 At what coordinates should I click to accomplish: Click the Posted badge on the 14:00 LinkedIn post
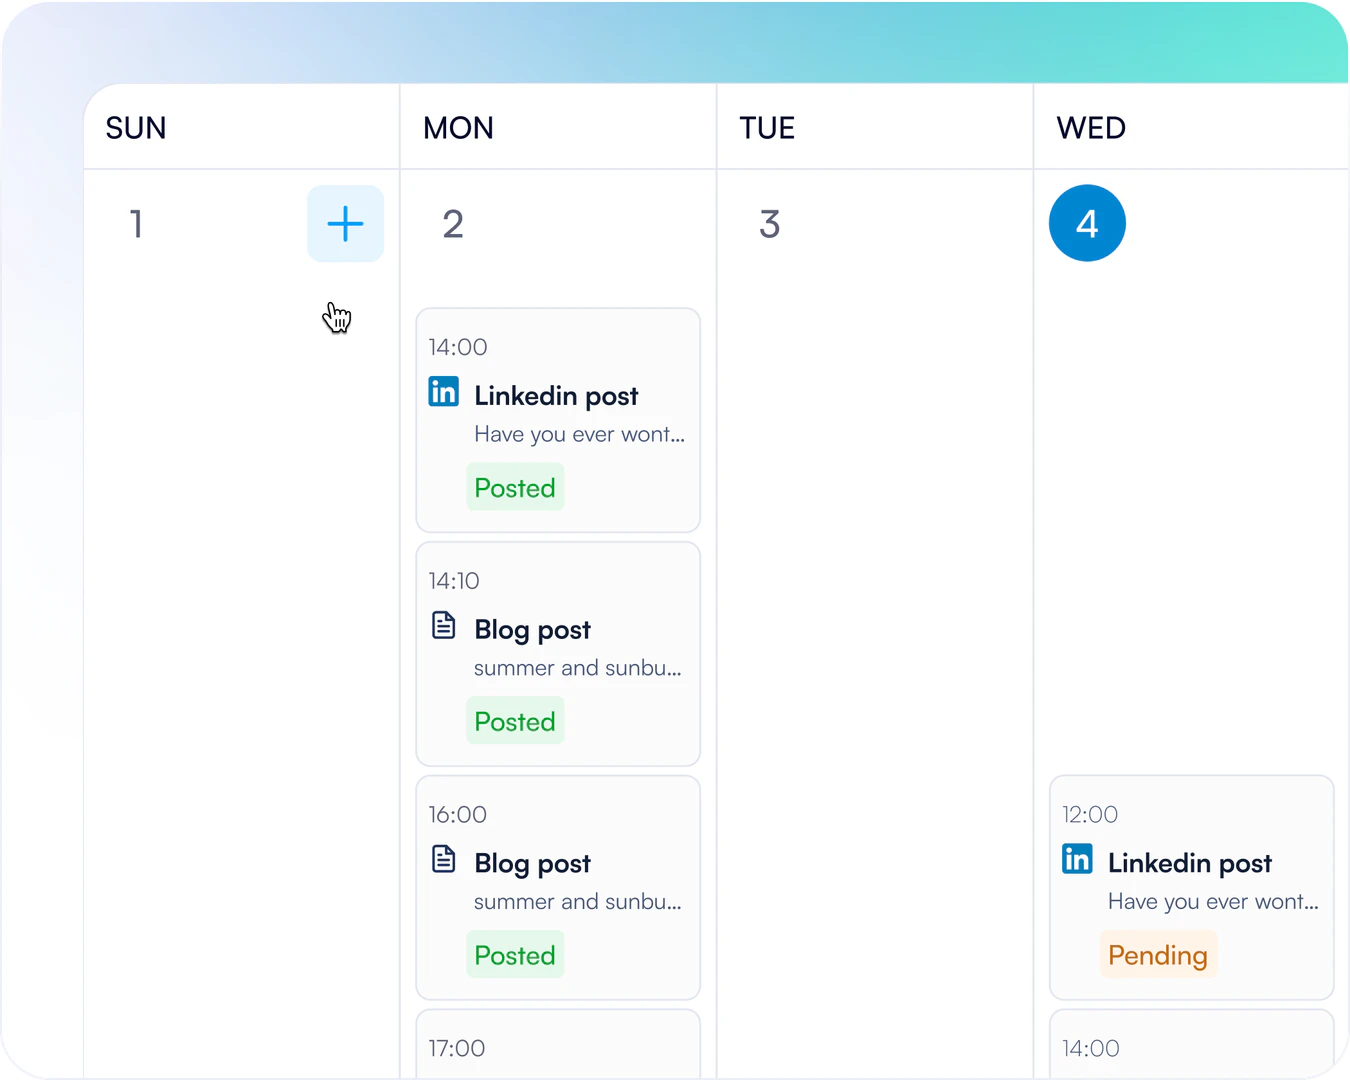coord(515,487)
